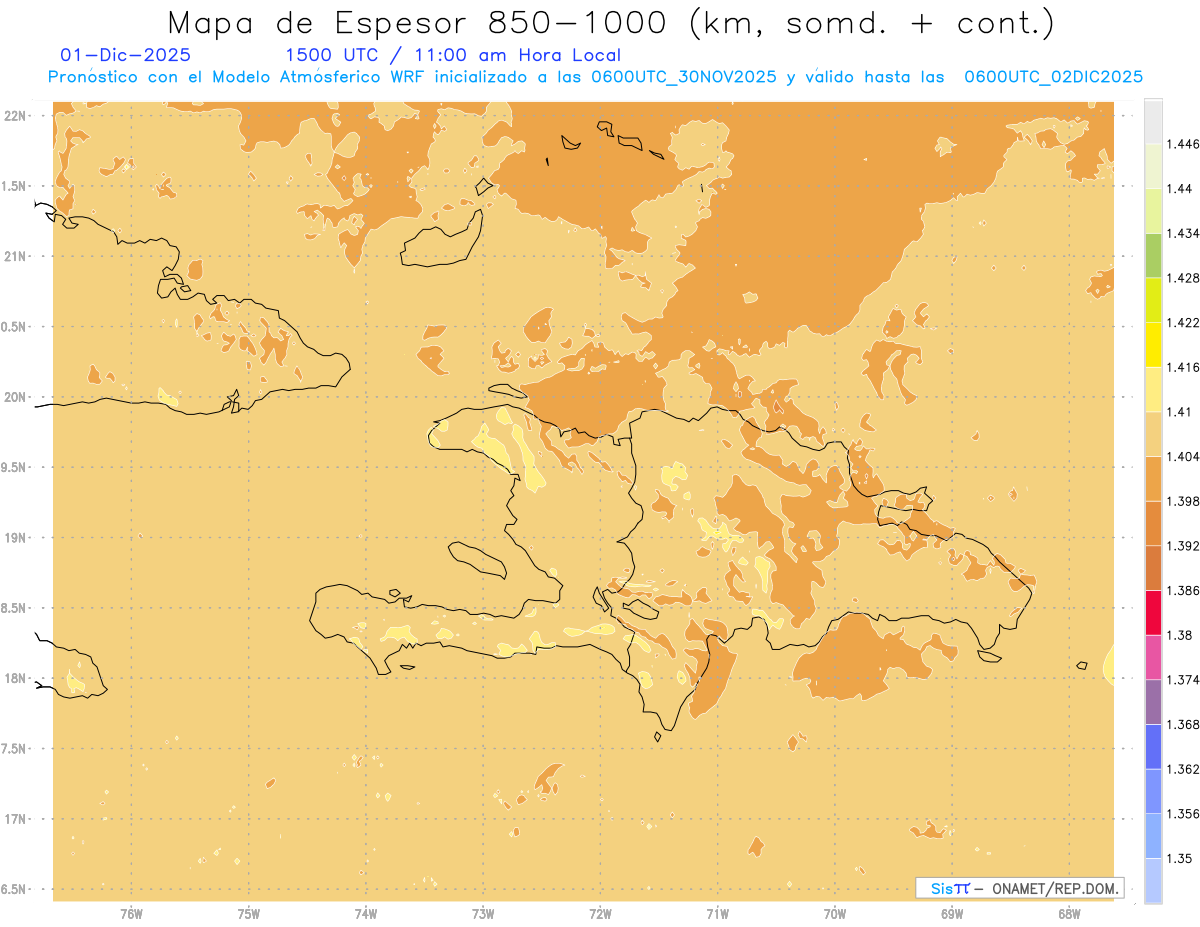Click the legend value '1.35'
This screenshot has width=1200, height=927.
1181,859
